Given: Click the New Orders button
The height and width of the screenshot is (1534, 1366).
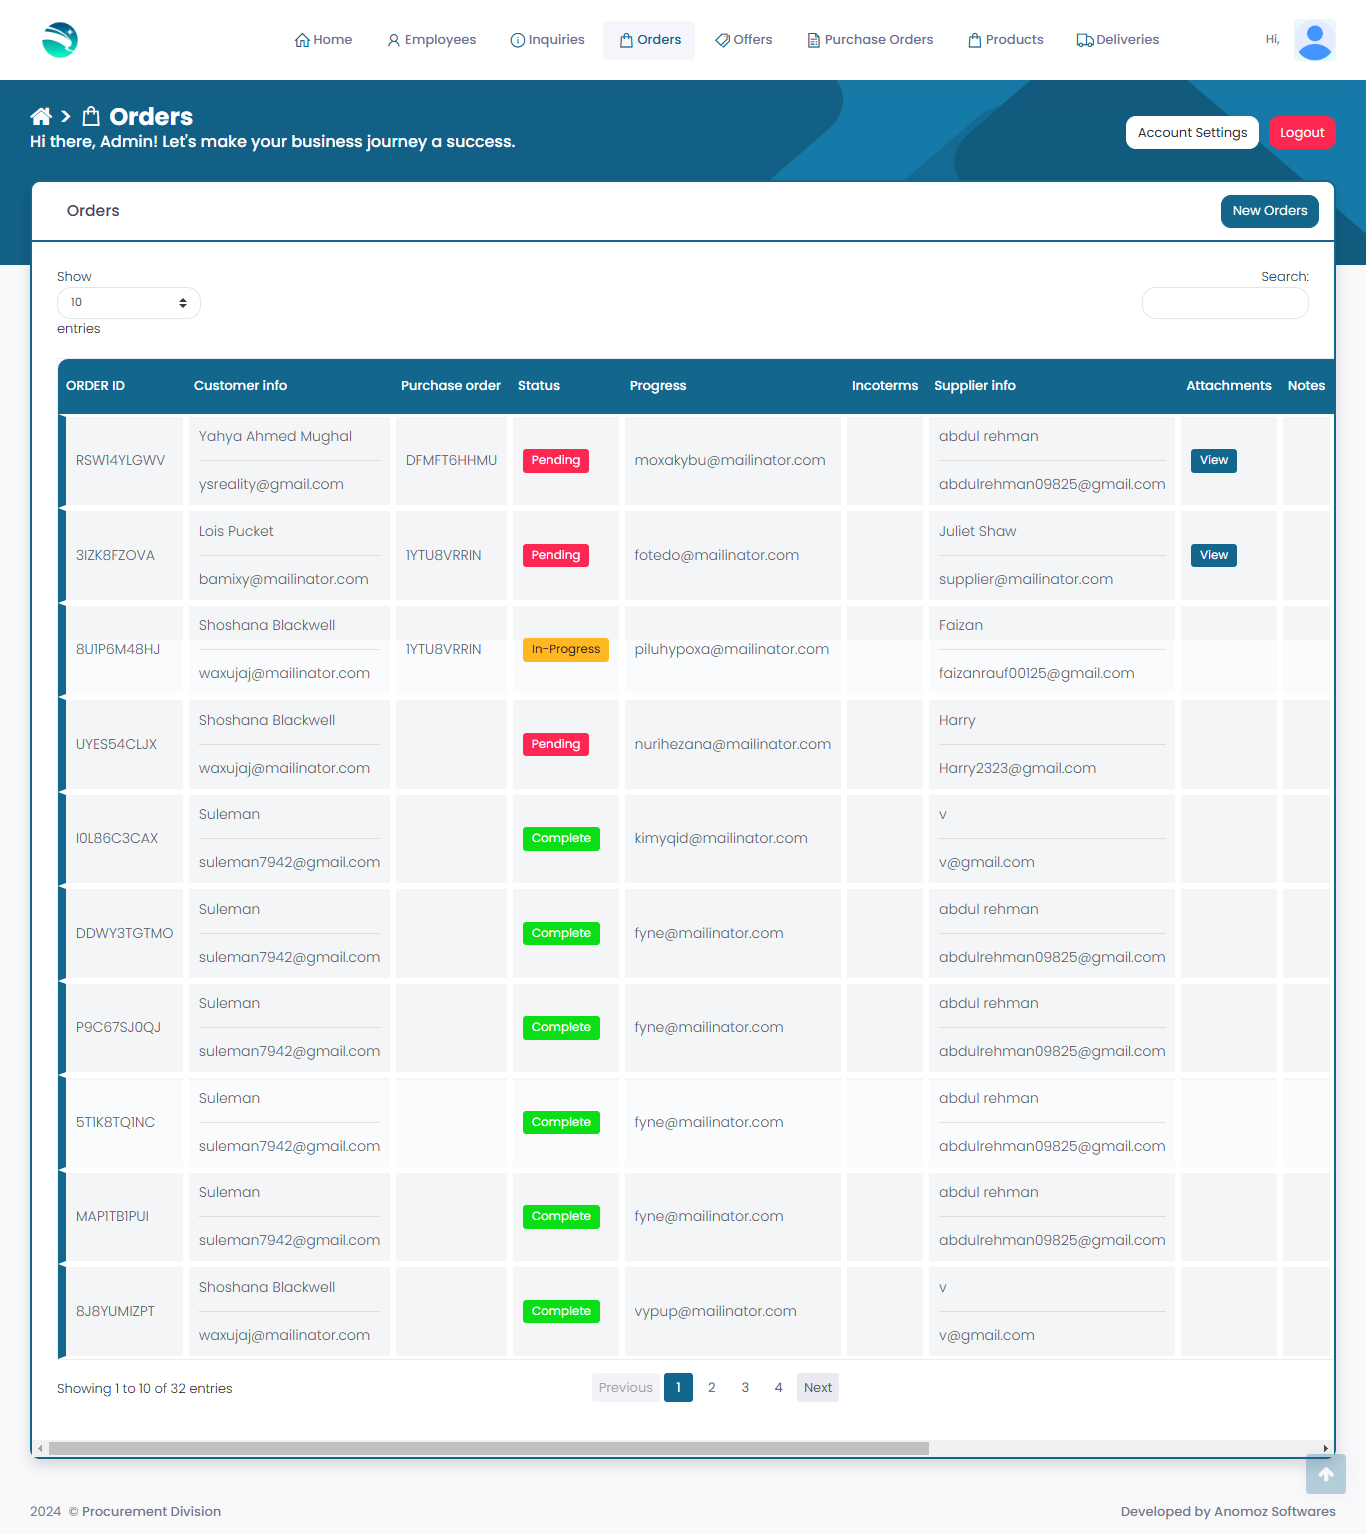Looking at the screenshot, I should tap(1269, 211).
